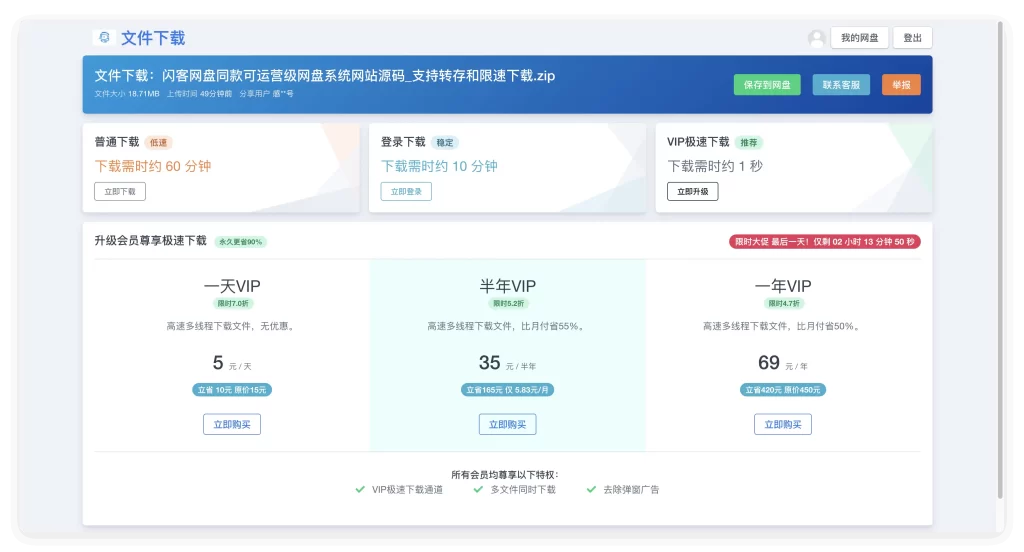Report the file using 举报 button
Viewport: 1024px width, 552px height.
tap(901, 85)
